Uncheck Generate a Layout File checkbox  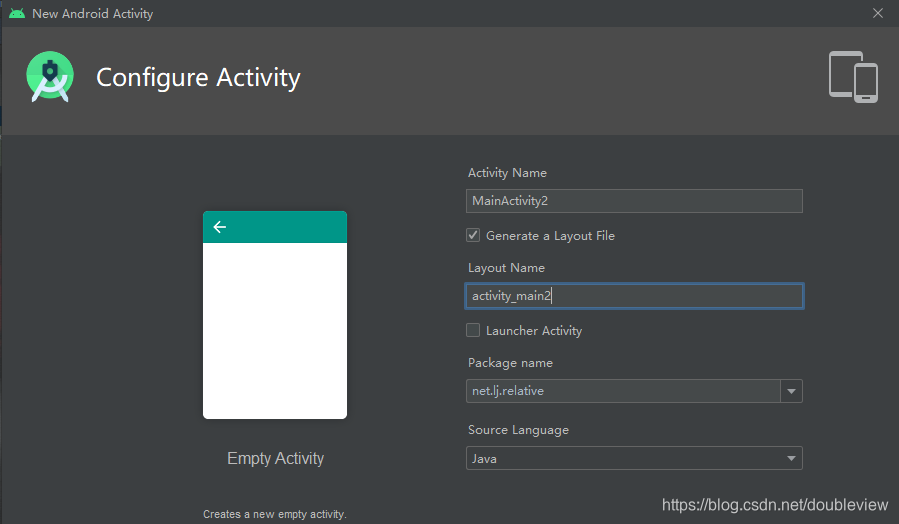point(473,235)
